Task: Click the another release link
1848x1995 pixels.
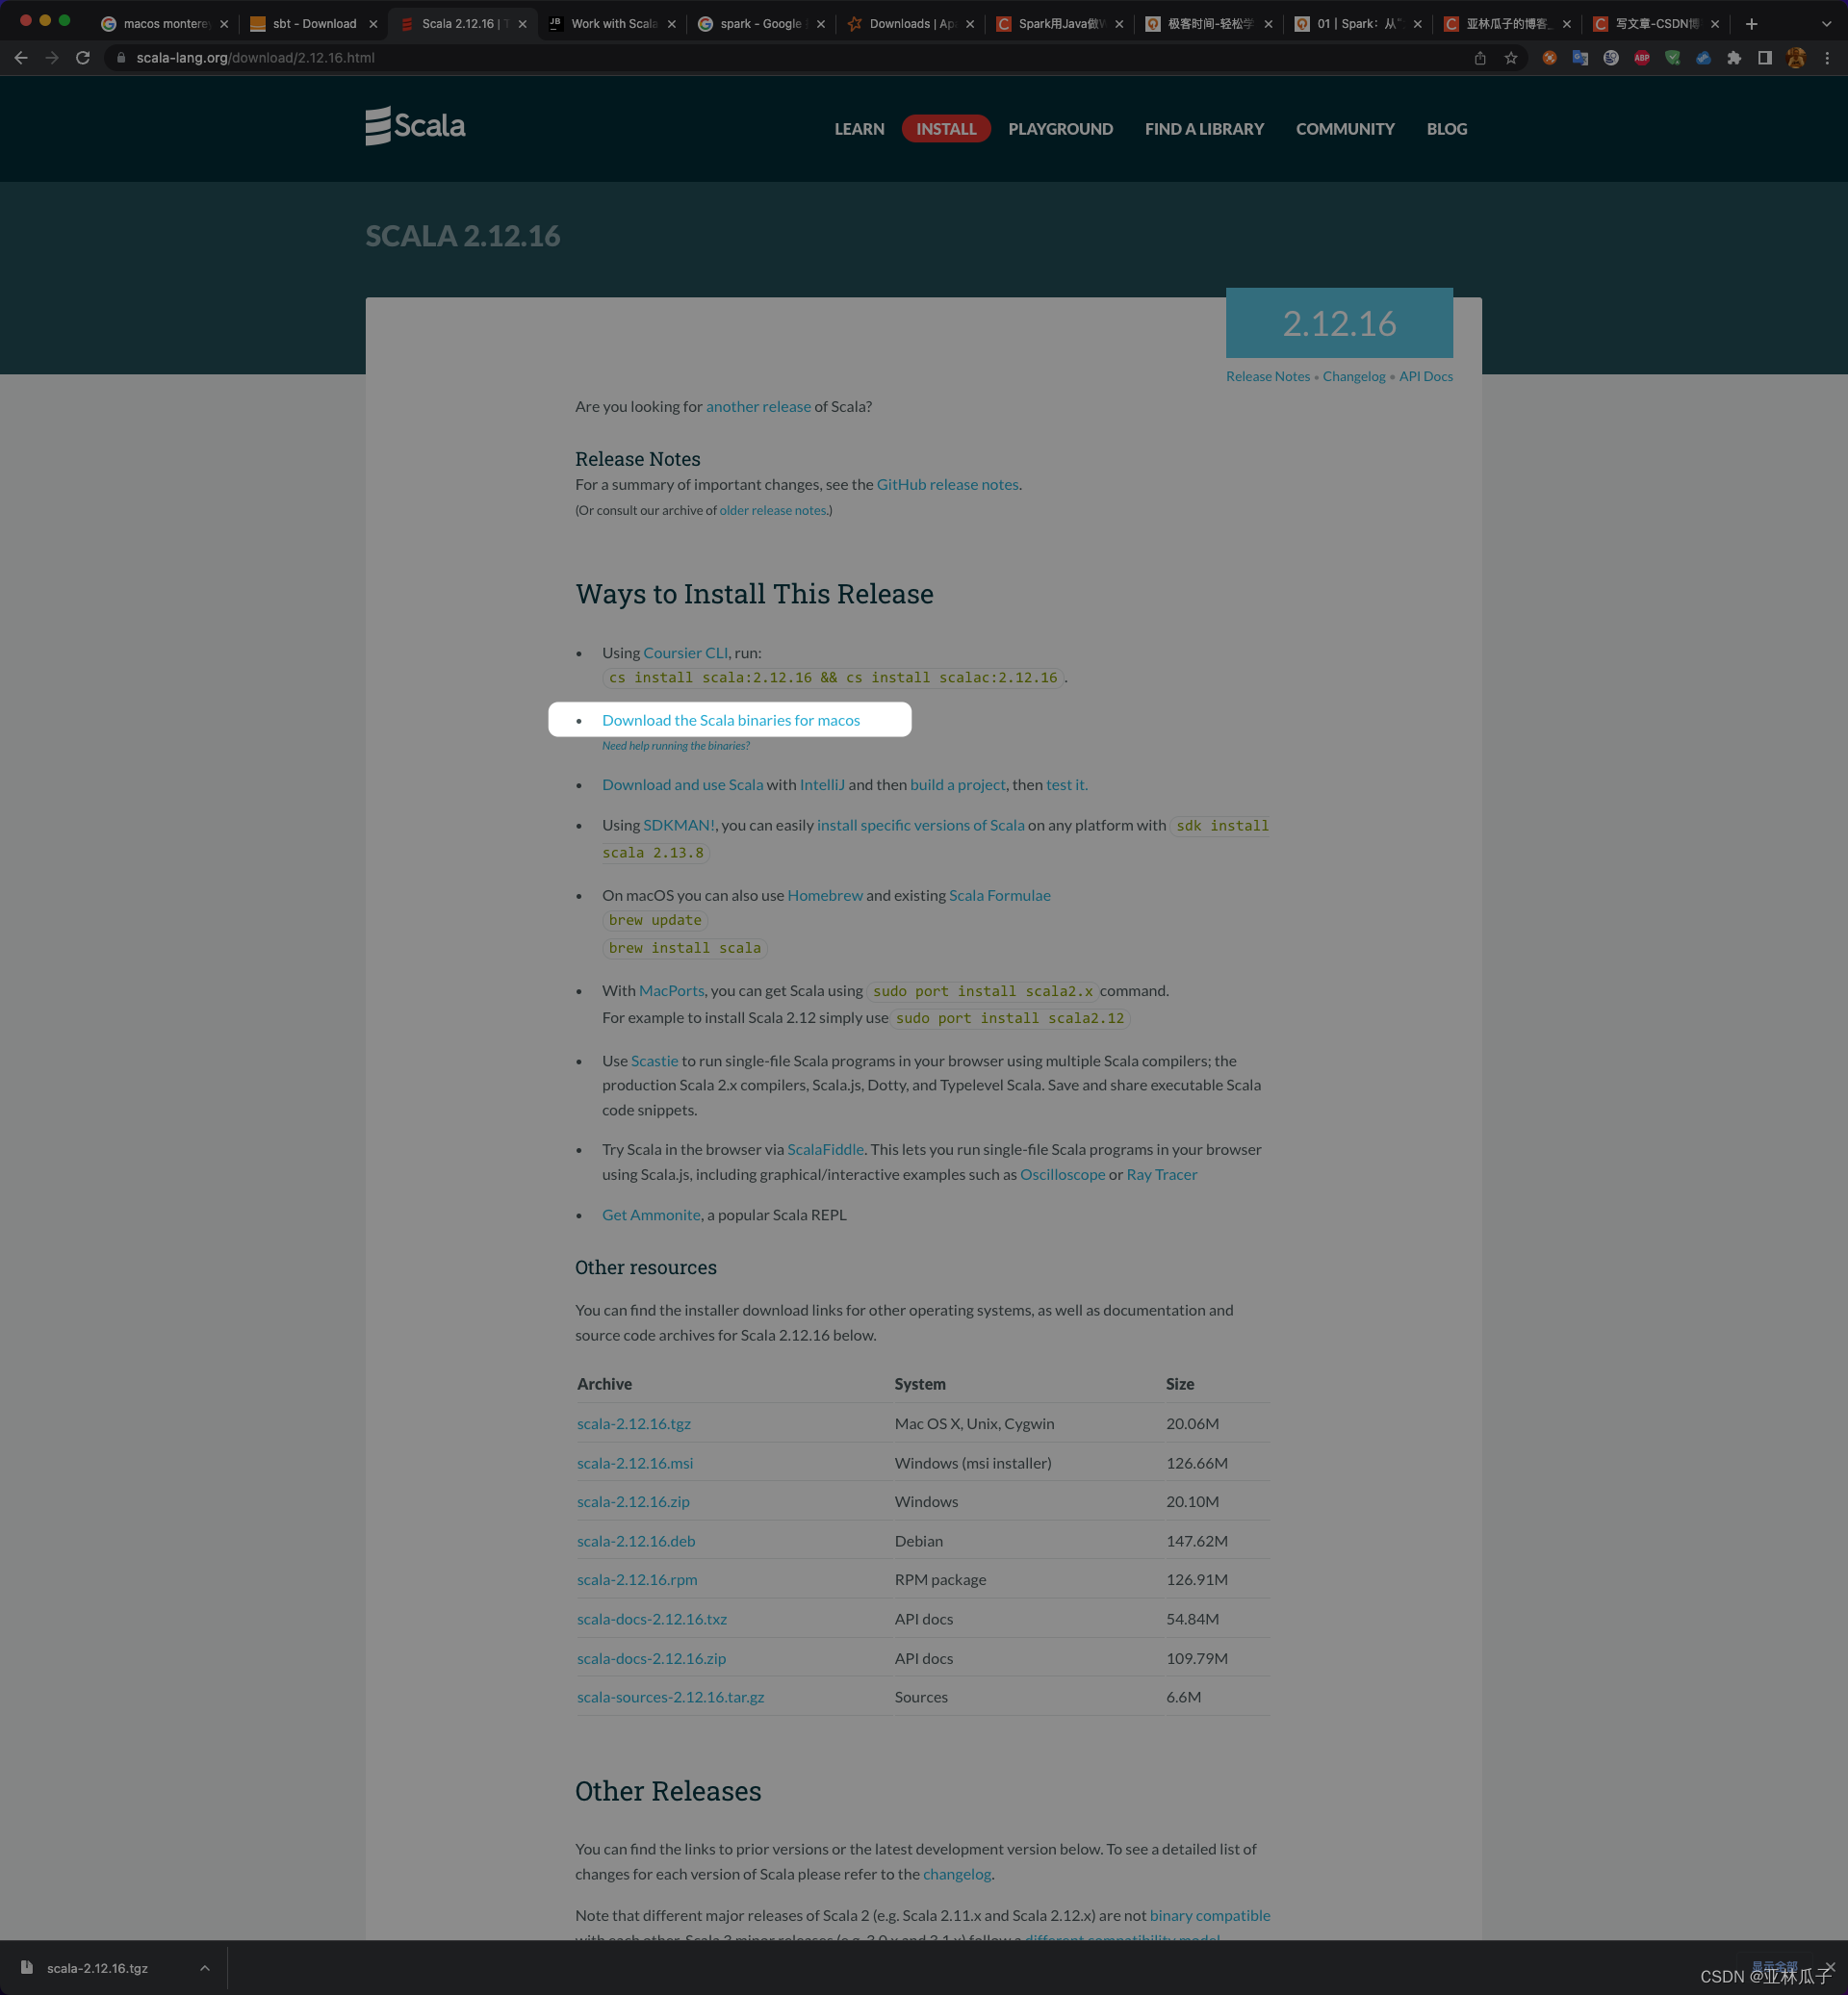Action: (x=758, y=407)
